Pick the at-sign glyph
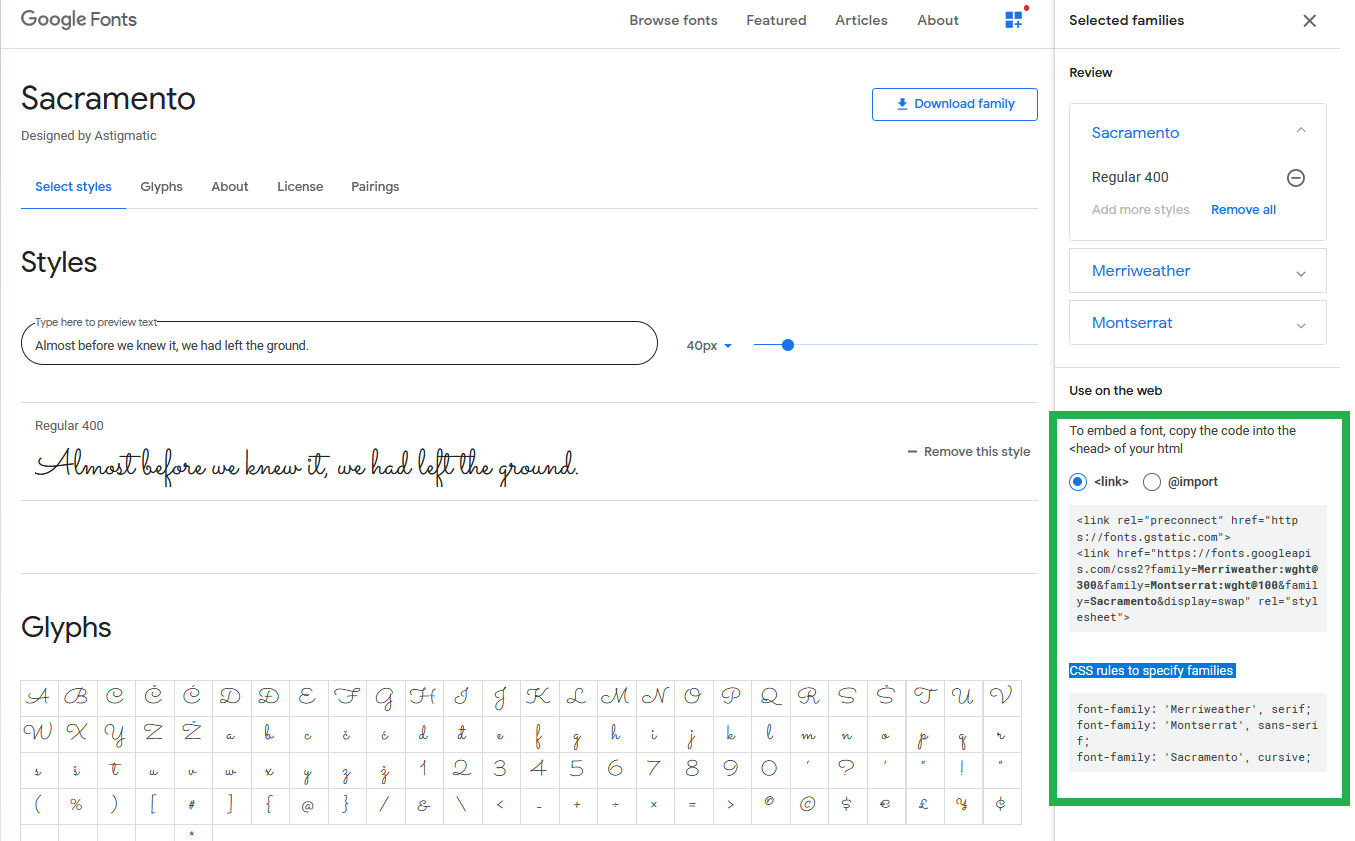The height and width of the screenshot is (841, 1355). coord(308,805)
